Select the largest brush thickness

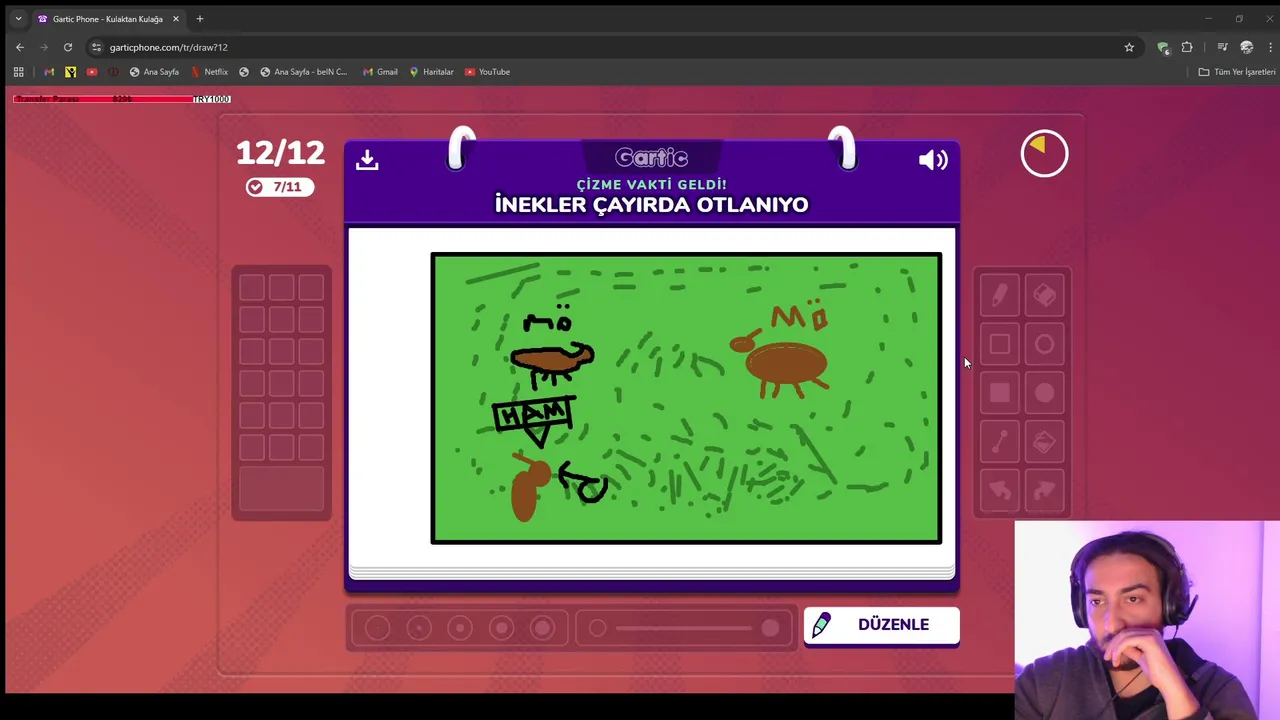(543, 628)
